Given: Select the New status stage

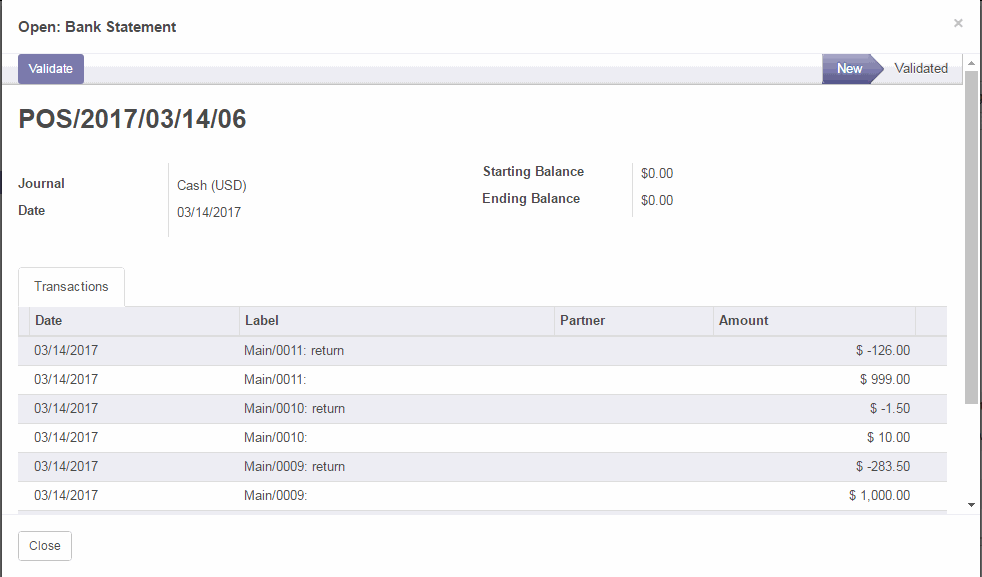Looking at the screenshot, I should pyautogui.click(x=848, y=69).
